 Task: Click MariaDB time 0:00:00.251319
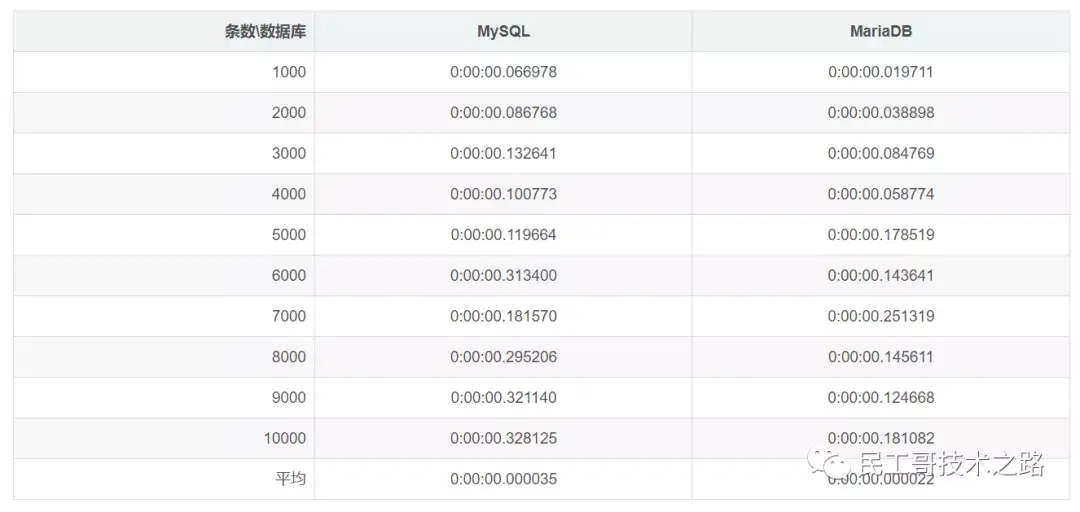pyautogui.click(x=880, y=316)
